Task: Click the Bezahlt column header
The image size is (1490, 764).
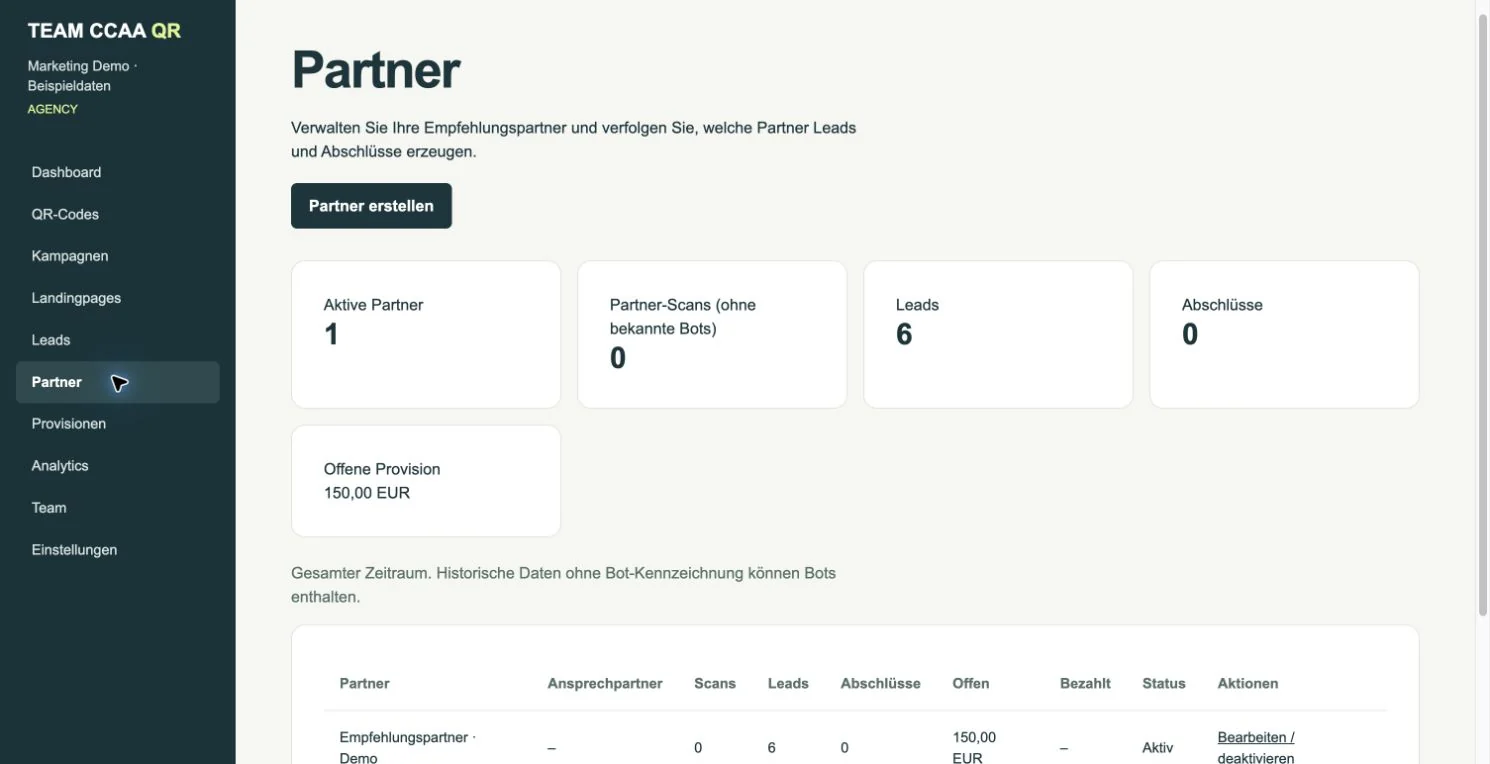Action: coord(1085,684)
